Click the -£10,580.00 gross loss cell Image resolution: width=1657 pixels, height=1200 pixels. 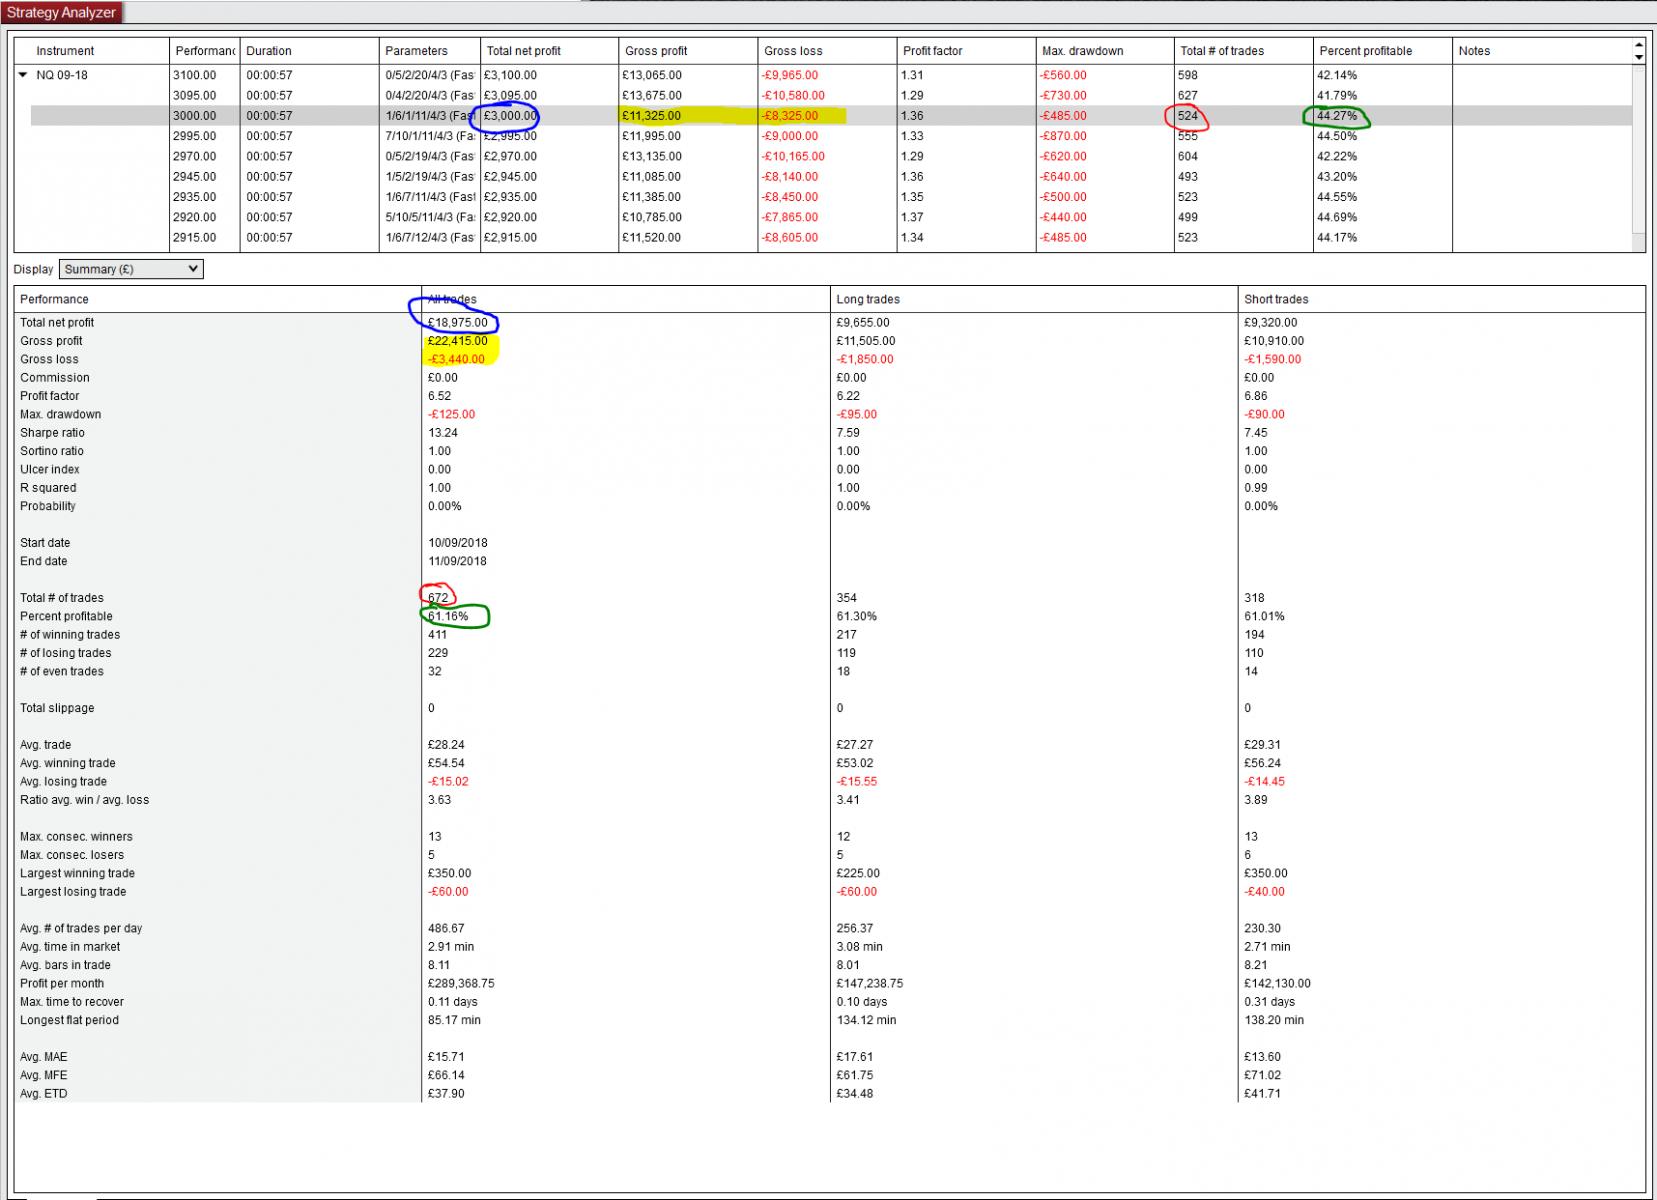pos(794,96)
